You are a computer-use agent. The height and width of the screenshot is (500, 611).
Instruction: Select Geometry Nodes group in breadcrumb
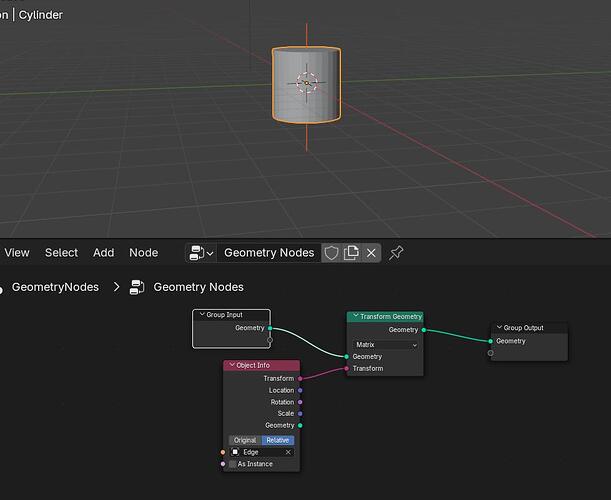(x=198, y=287)
